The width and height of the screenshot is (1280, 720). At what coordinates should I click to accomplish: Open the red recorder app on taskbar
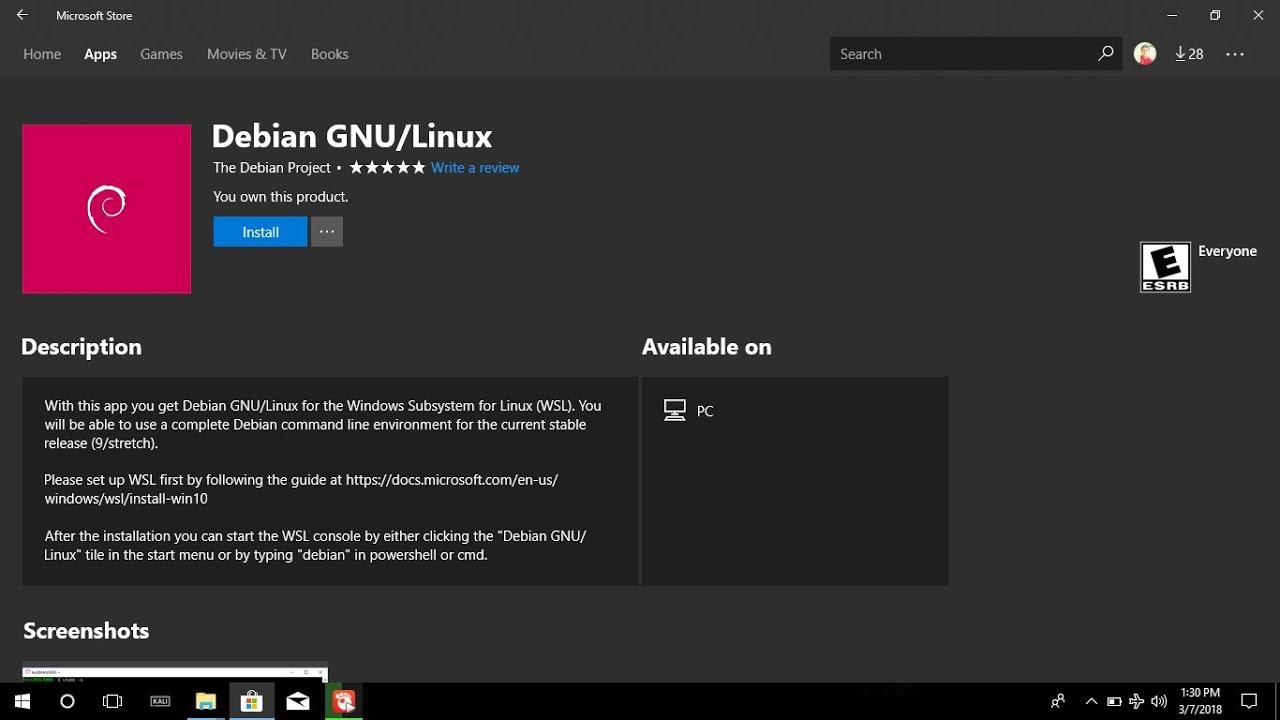pyautogui.click(x=344, y=701)
